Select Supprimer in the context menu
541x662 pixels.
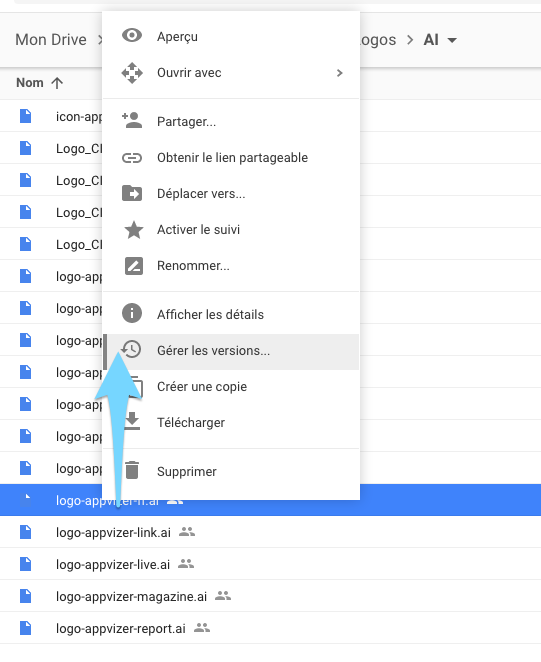(231, 472)
